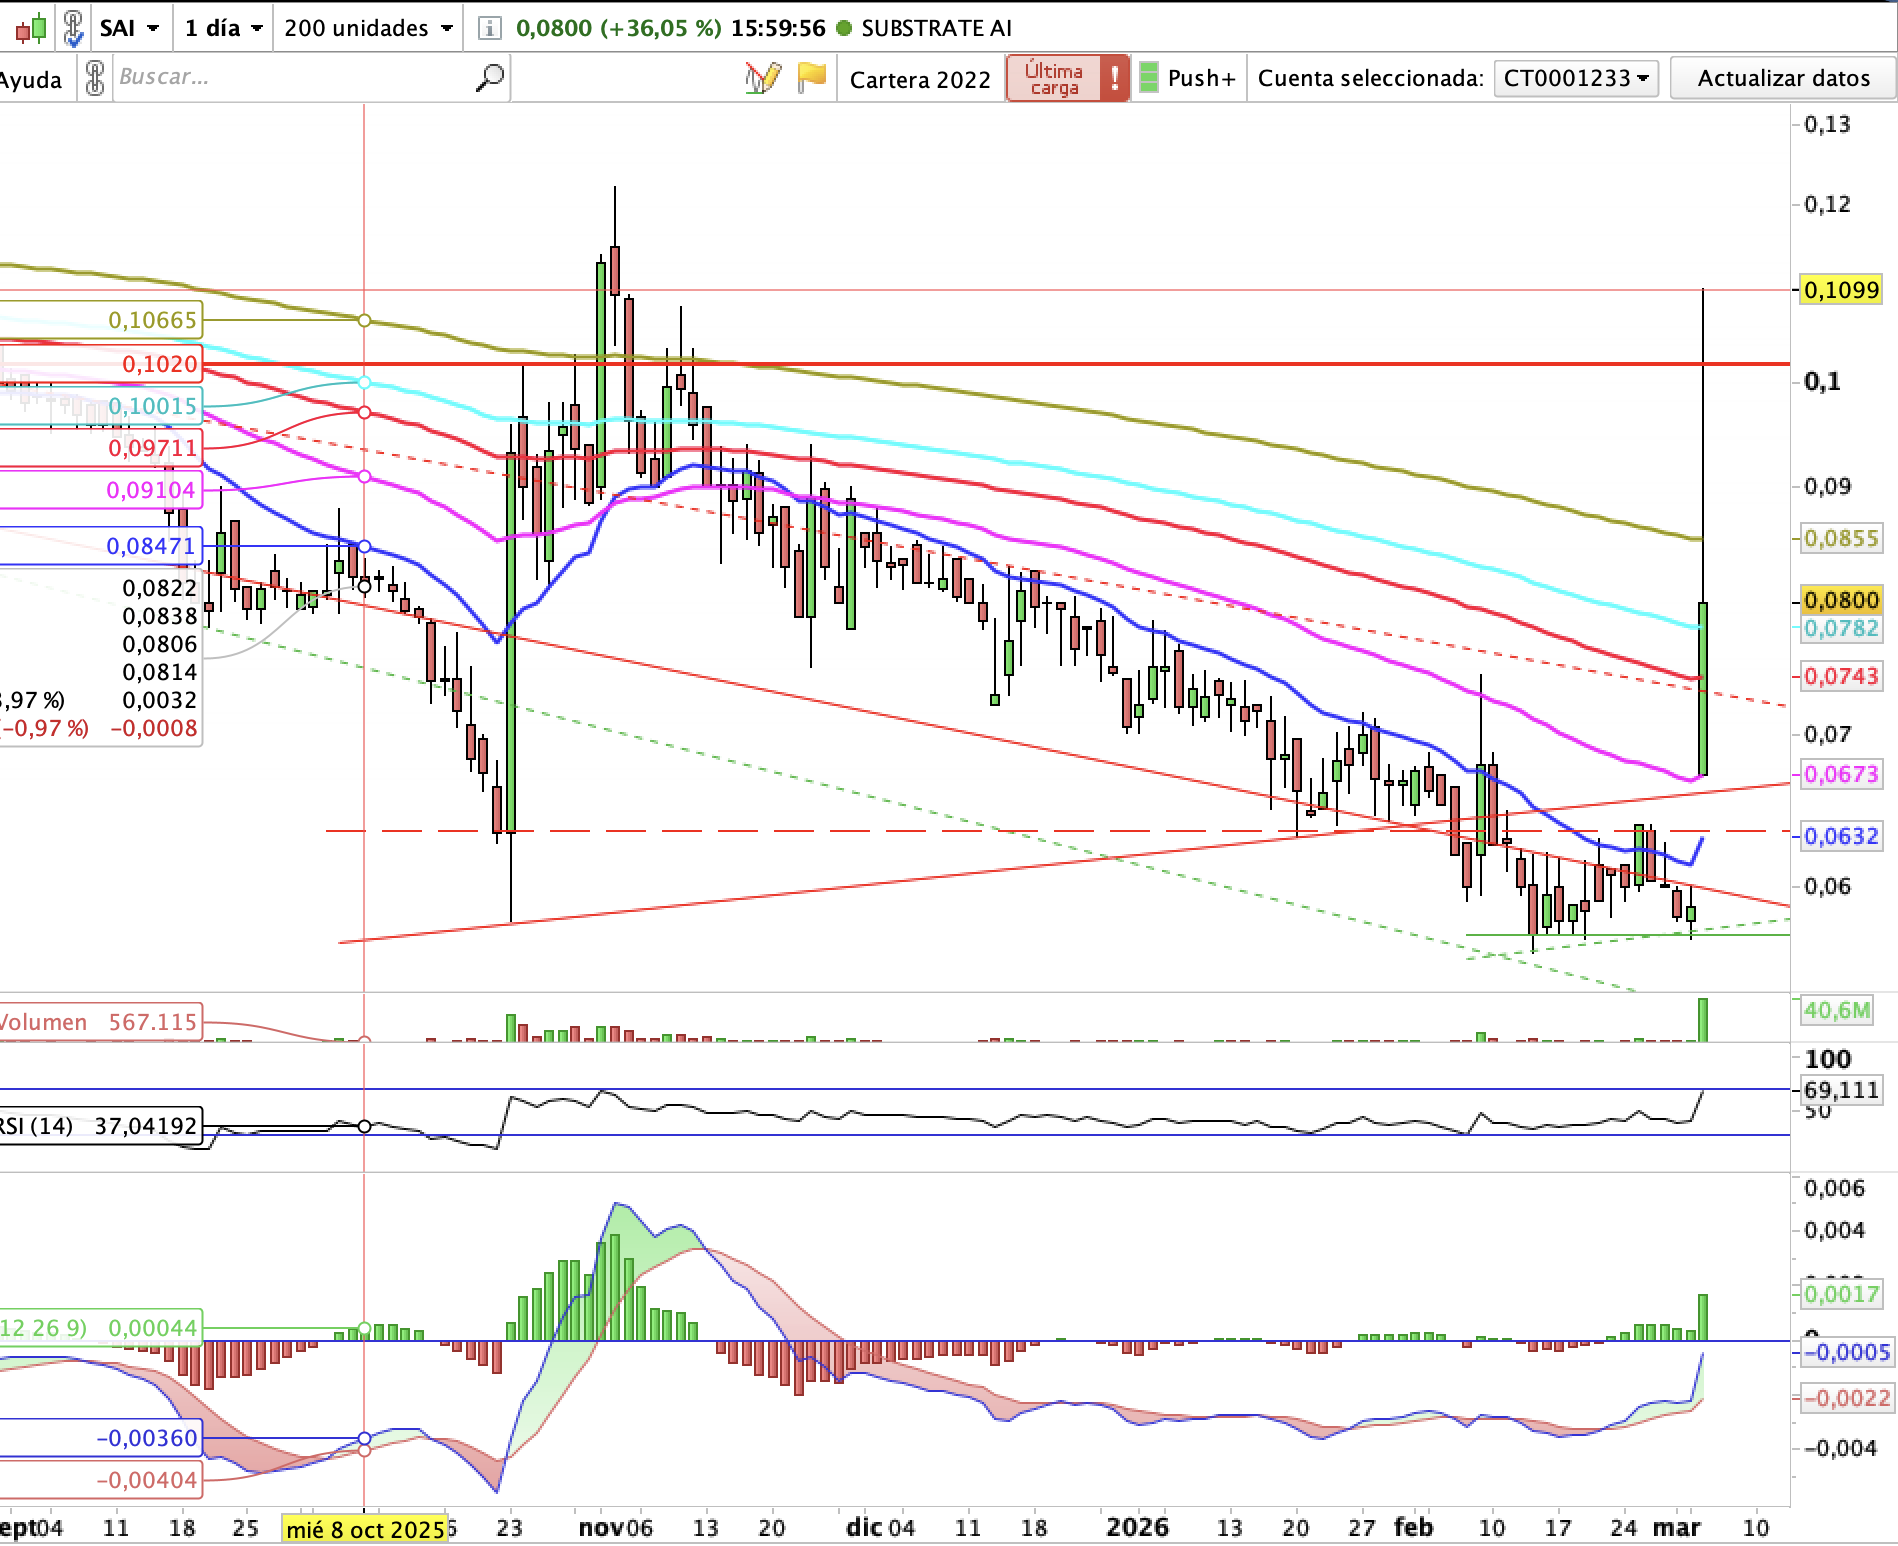Select account CT0001233 dropdown
The width and height of the screenshot is (1898, 1546).
pyautogui.click(x=1575, y=78)
